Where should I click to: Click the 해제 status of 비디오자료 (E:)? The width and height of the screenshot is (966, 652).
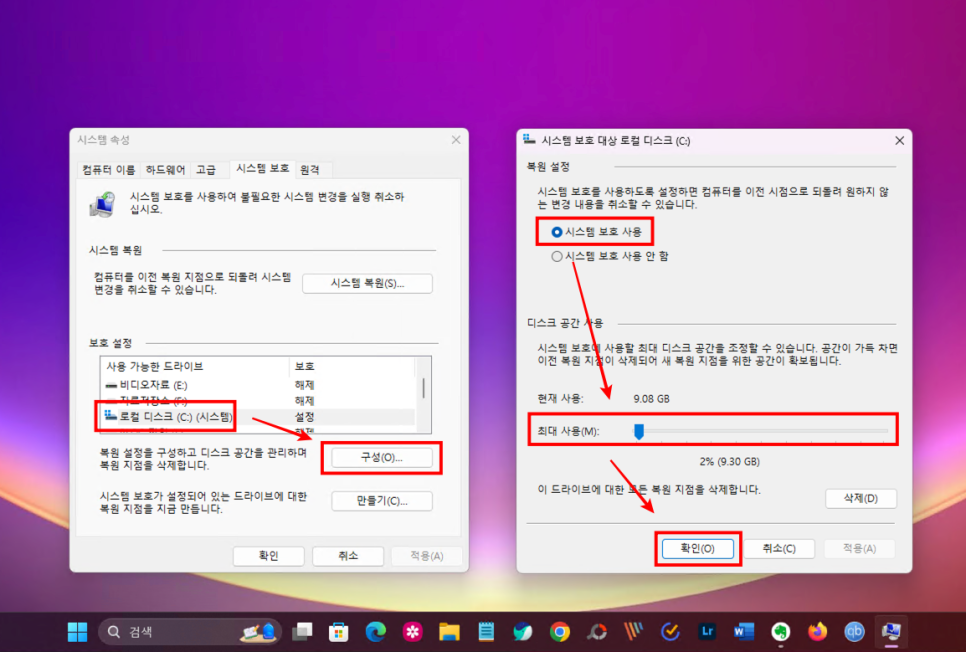click(x=304, y=385)
